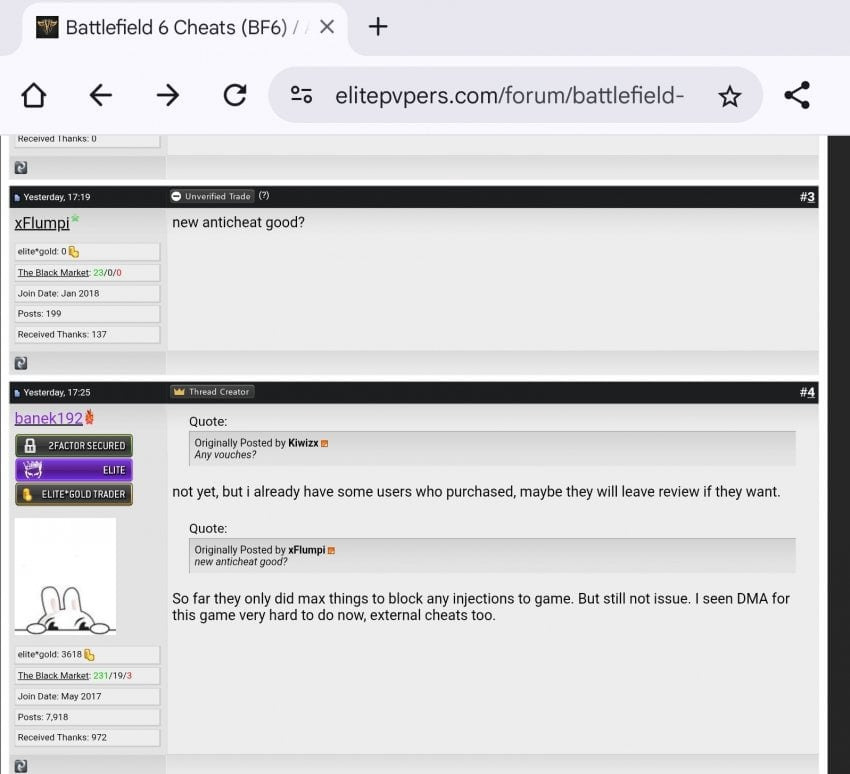Click post icon beside Yesterday, 17:19
The image size is (850, 774).
(x=17, y=197)
